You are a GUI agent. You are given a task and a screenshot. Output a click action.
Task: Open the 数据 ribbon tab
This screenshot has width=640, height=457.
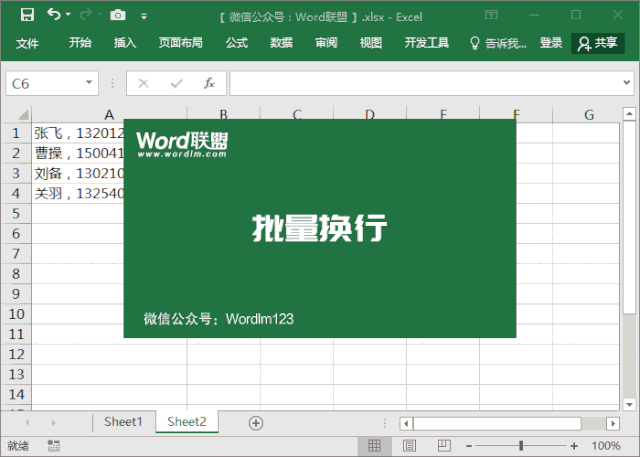[281, 42]
